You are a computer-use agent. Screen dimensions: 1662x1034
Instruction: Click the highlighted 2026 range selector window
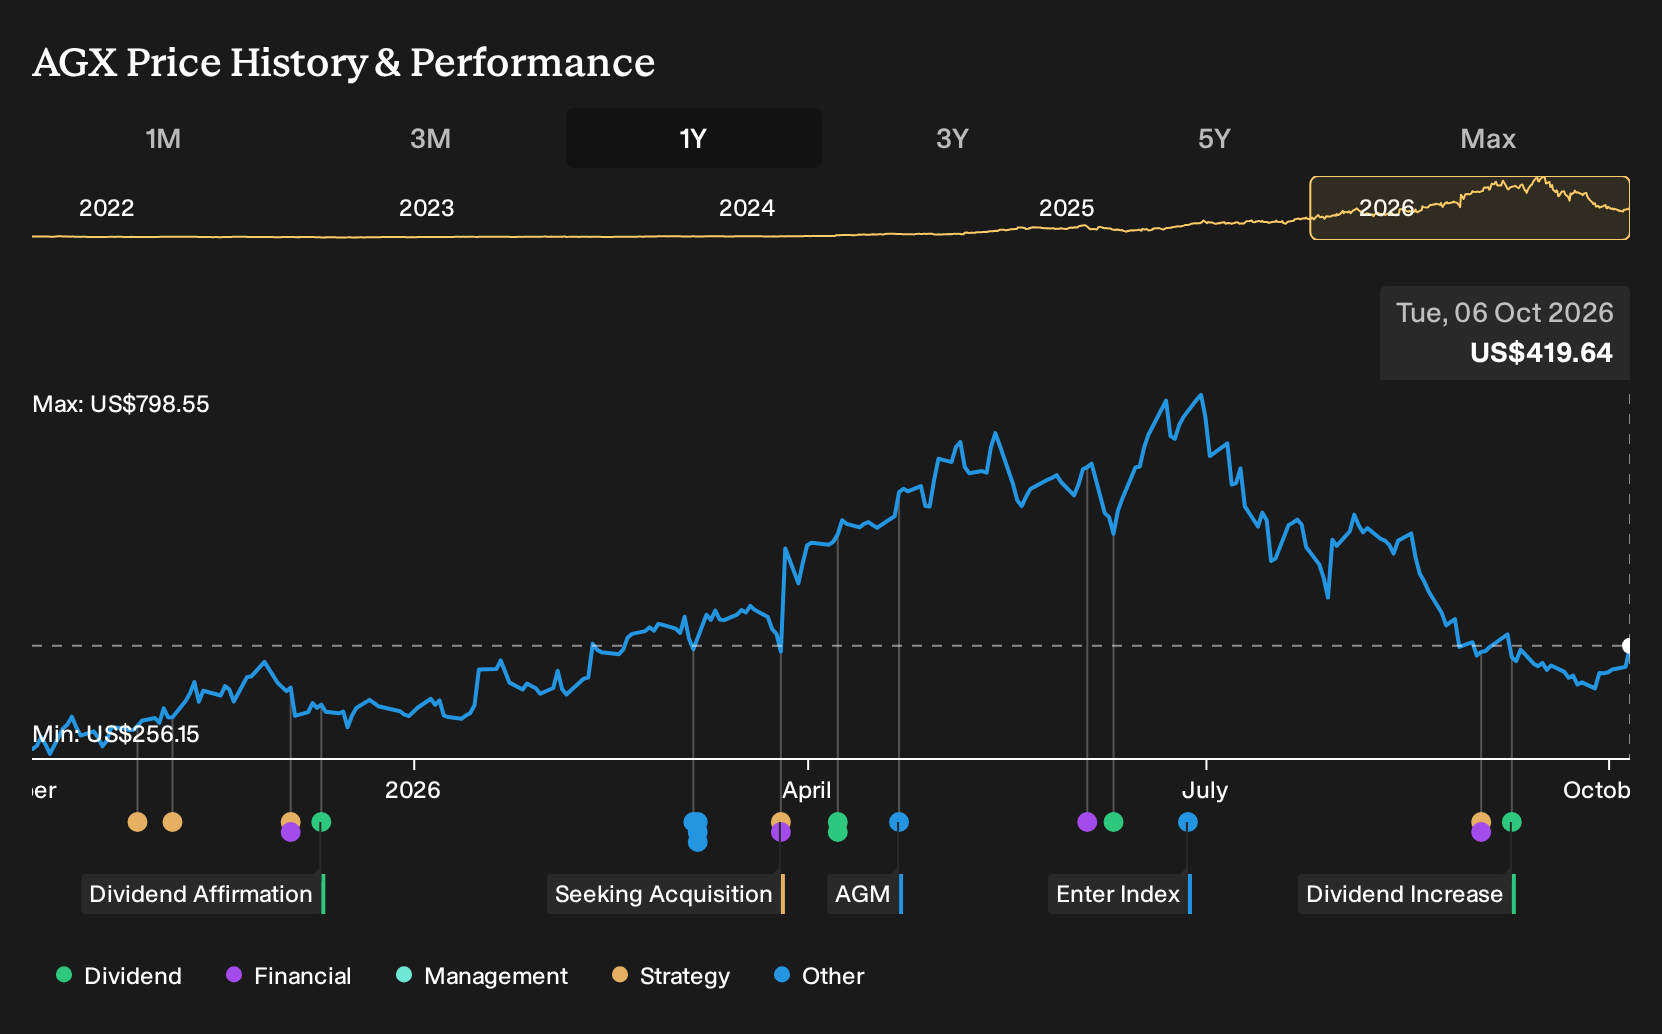point(1470,208)
